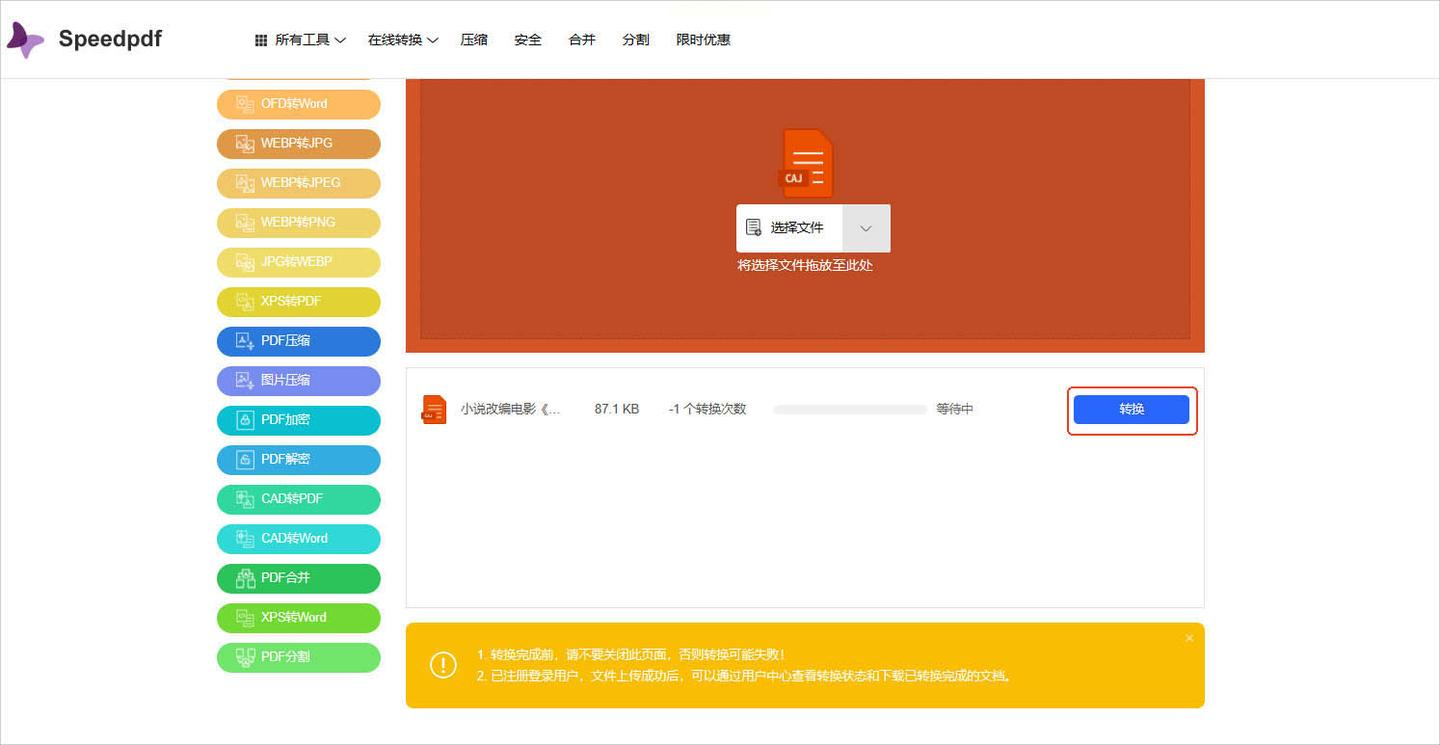This screenshot has height=745, width=1440.
Task: Click the unlock icon on PDF解密
Action: [245, 459]
